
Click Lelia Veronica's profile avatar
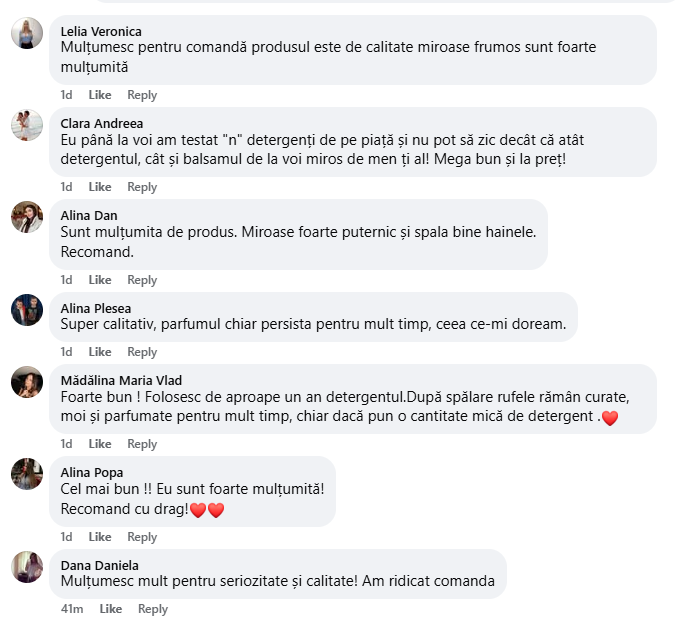[x=27, y=33]
